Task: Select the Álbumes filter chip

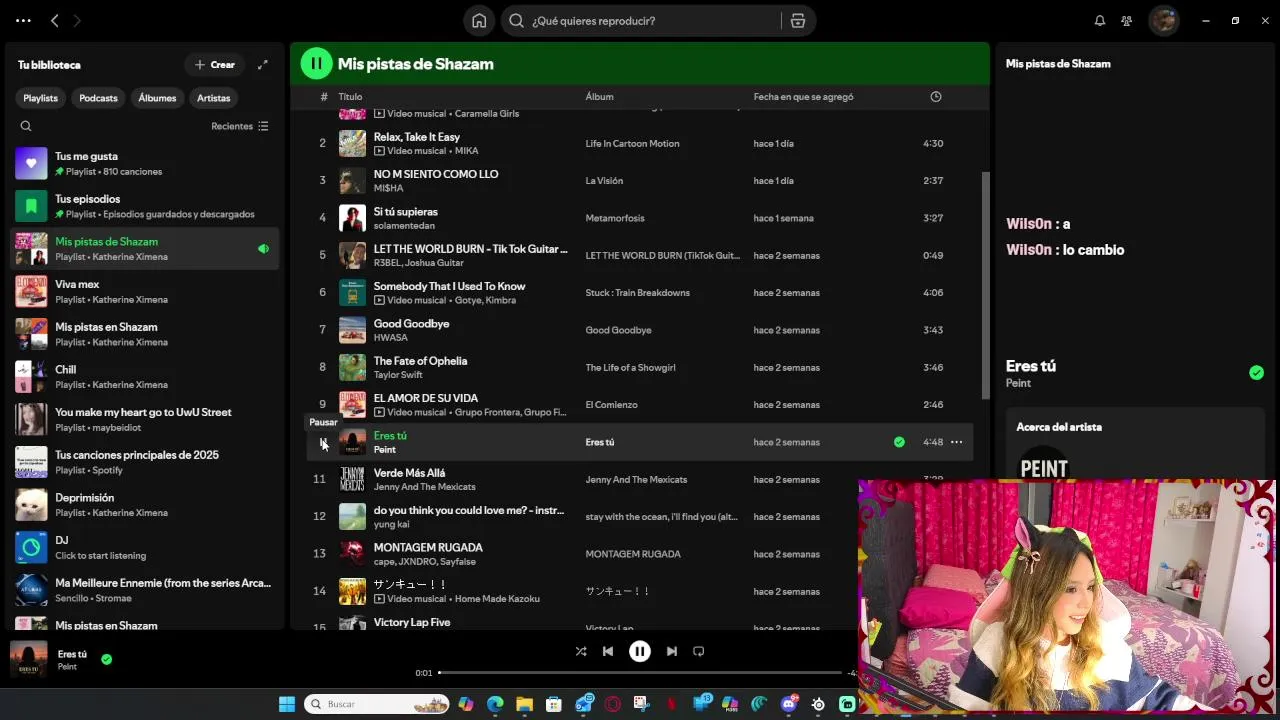Action: click(157, 98)
